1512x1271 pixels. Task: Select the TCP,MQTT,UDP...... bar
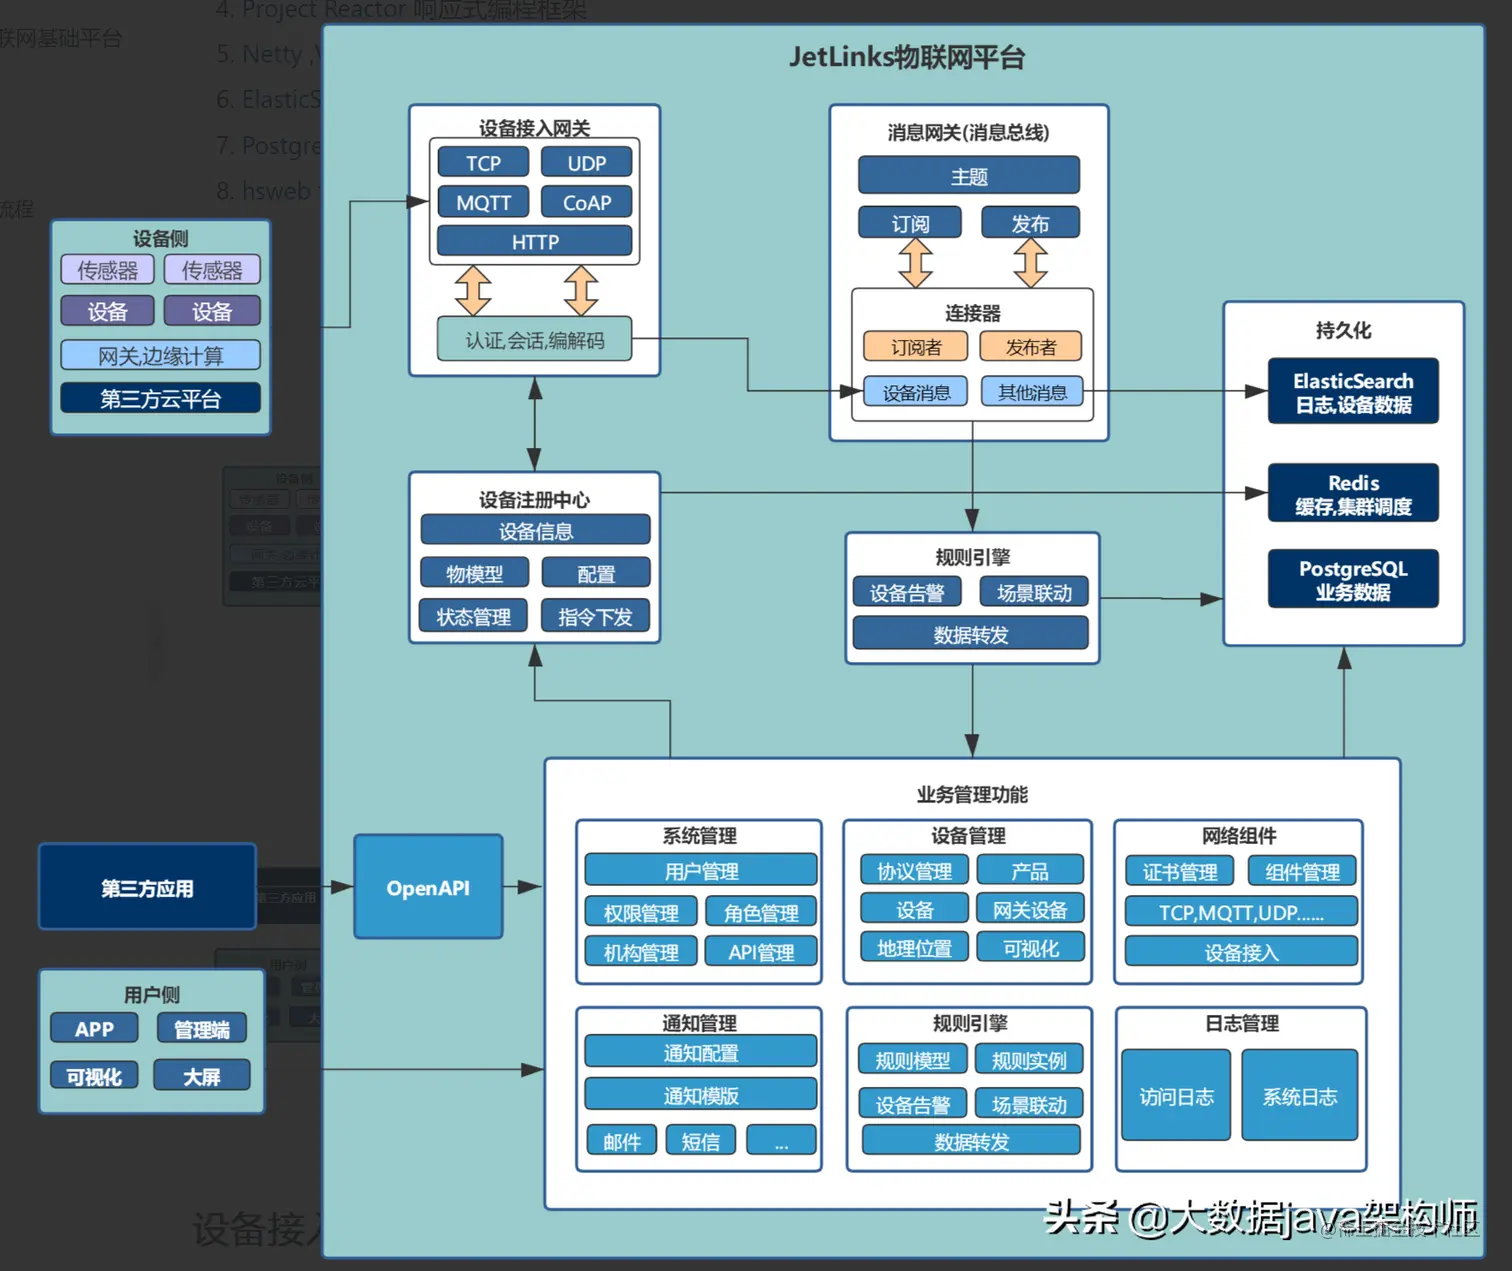pos(1241,912)
